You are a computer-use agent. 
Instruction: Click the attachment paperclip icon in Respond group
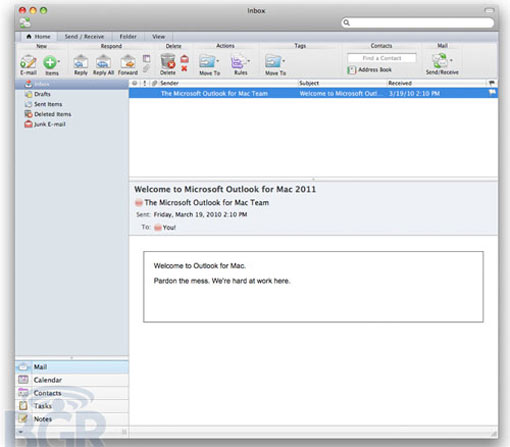146,69
